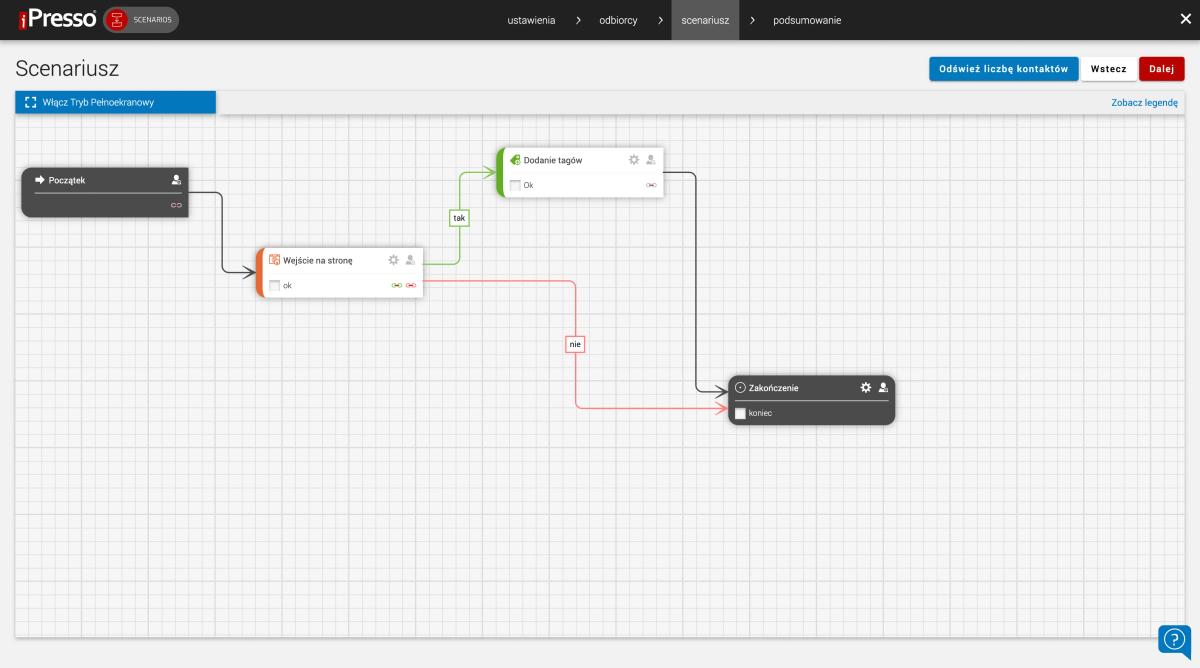Viewport: 1200px width, 668px height.
Task: Select the scenariusz step
Action: (705, 20)
